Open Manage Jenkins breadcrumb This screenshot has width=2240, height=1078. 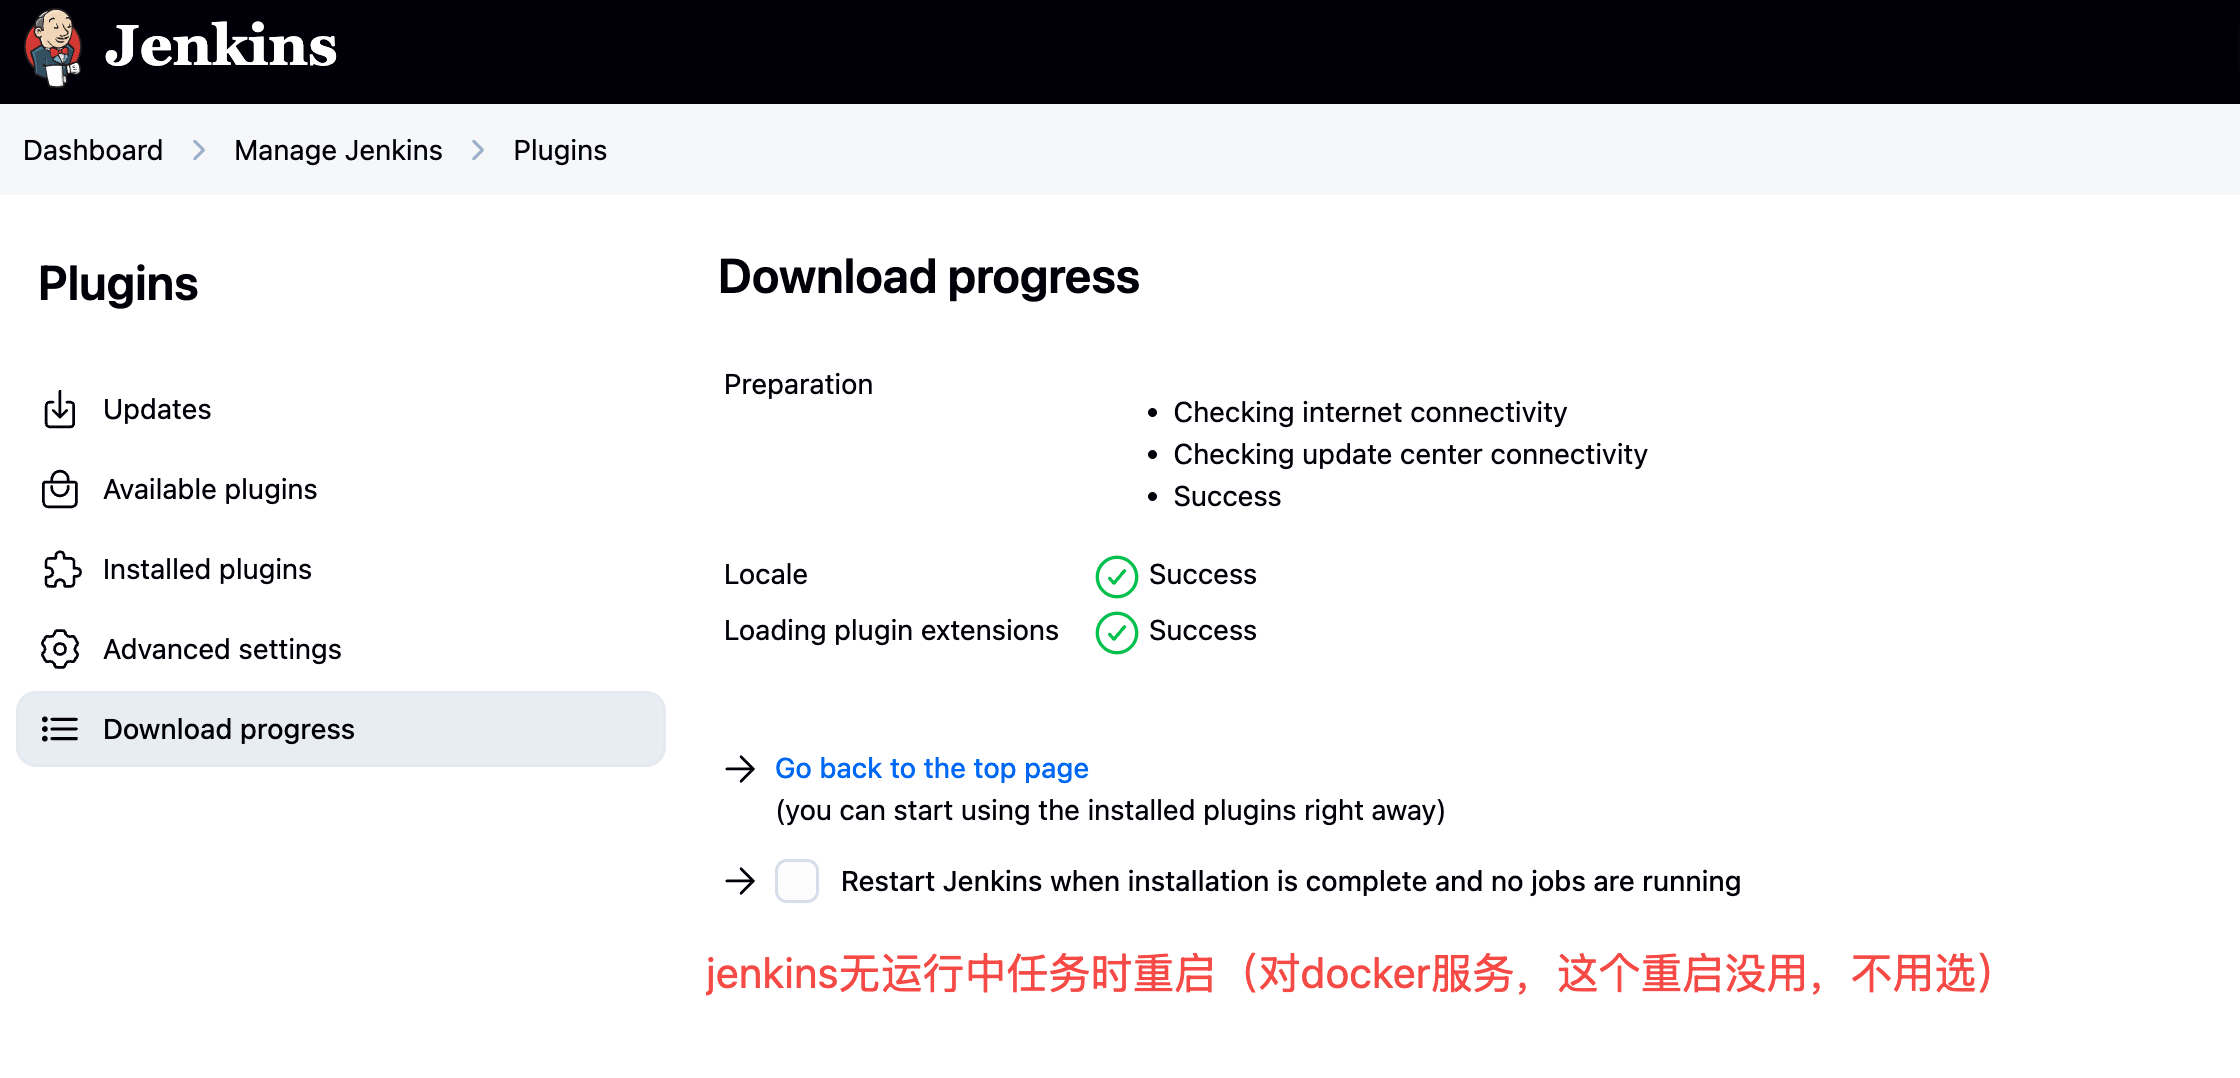tap(338, 150)
